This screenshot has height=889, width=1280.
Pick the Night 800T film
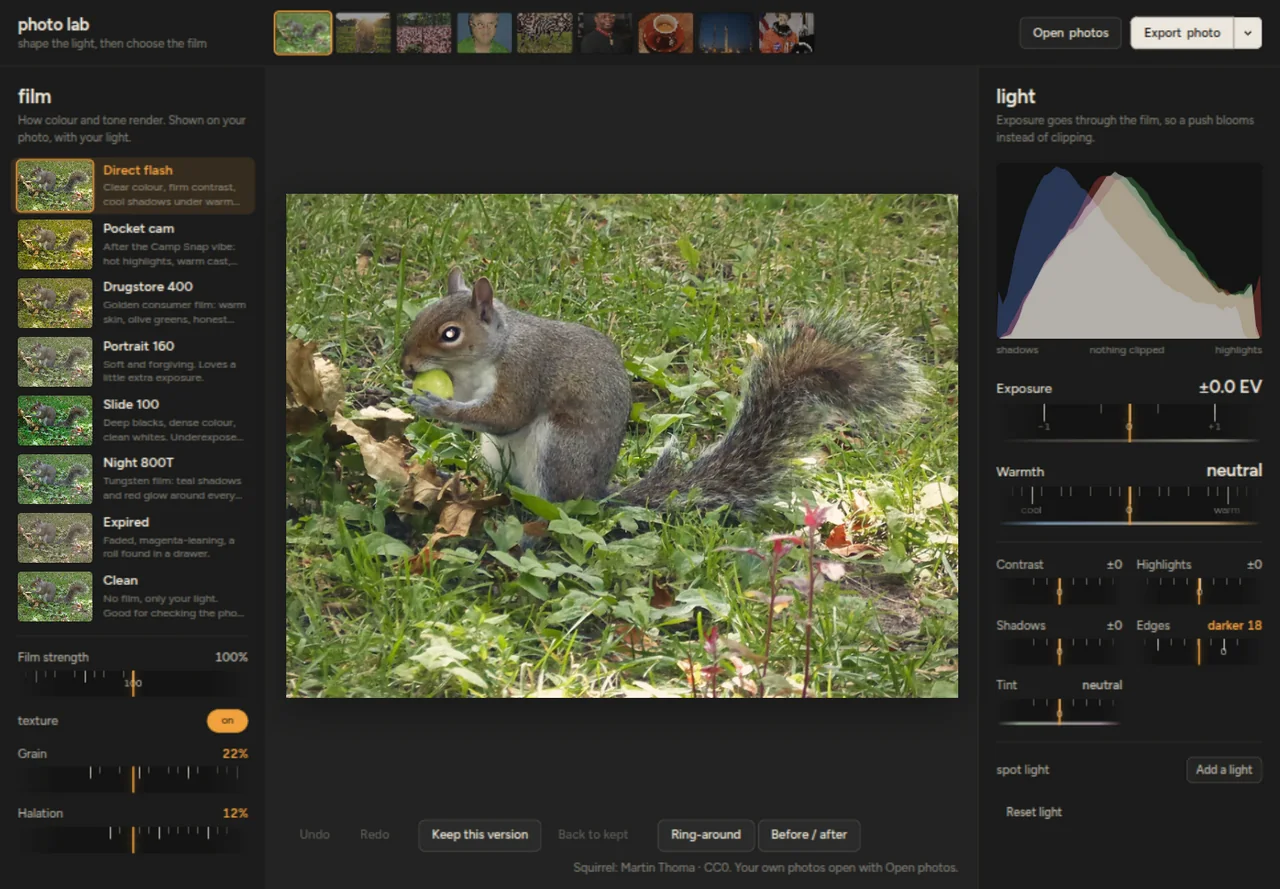(133, 479)
